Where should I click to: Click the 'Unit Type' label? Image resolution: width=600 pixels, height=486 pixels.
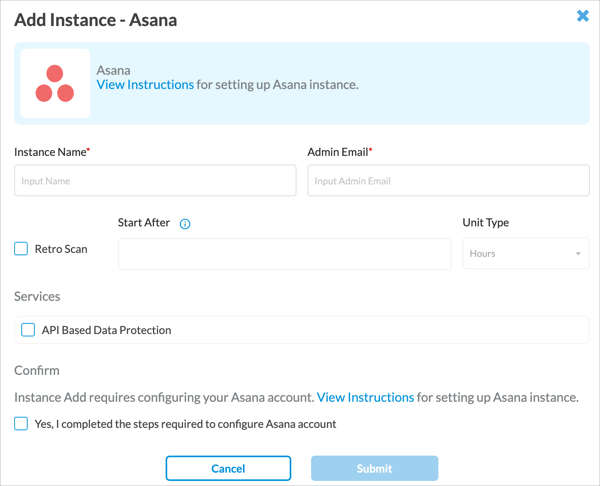pyautogui.click(x=486, y=223)
